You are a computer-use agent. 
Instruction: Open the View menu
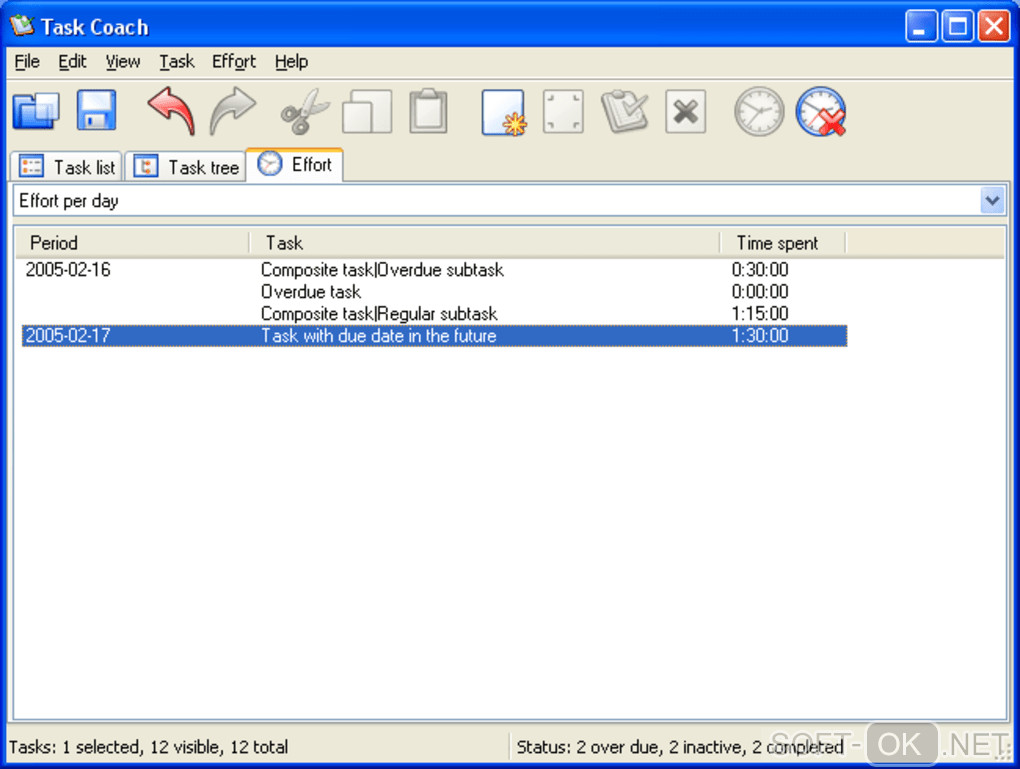(123, 62)
